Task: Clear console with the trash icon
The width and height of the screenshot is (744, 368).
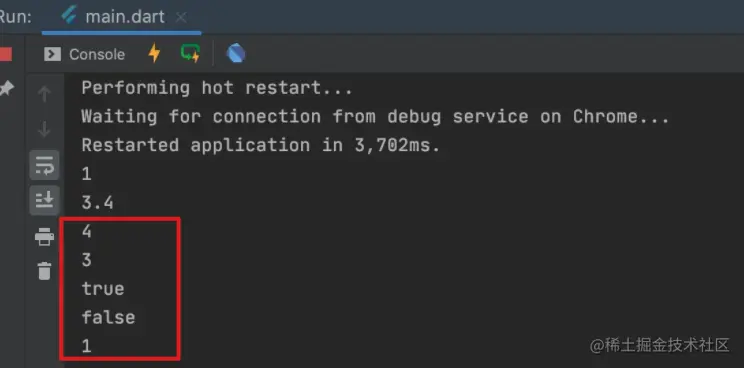Action: tap(44, 271)
